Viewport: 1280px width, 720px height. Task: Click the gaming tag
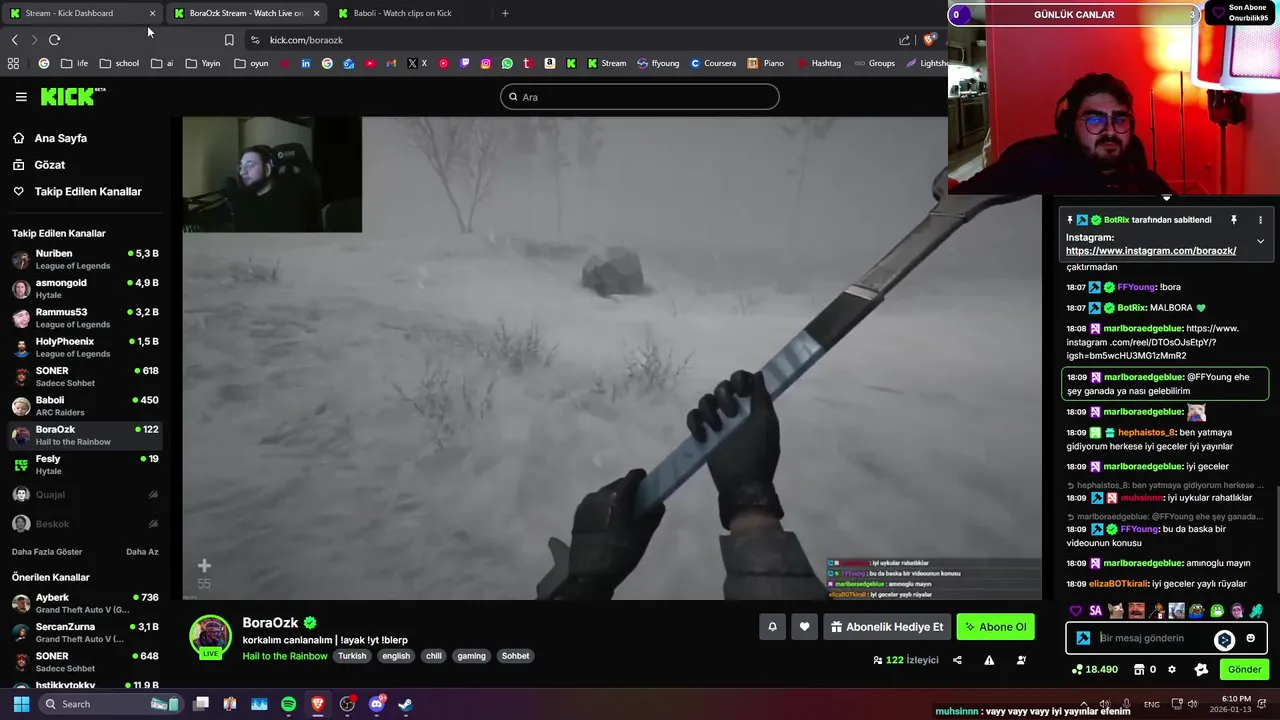click(x=471, y=656)
